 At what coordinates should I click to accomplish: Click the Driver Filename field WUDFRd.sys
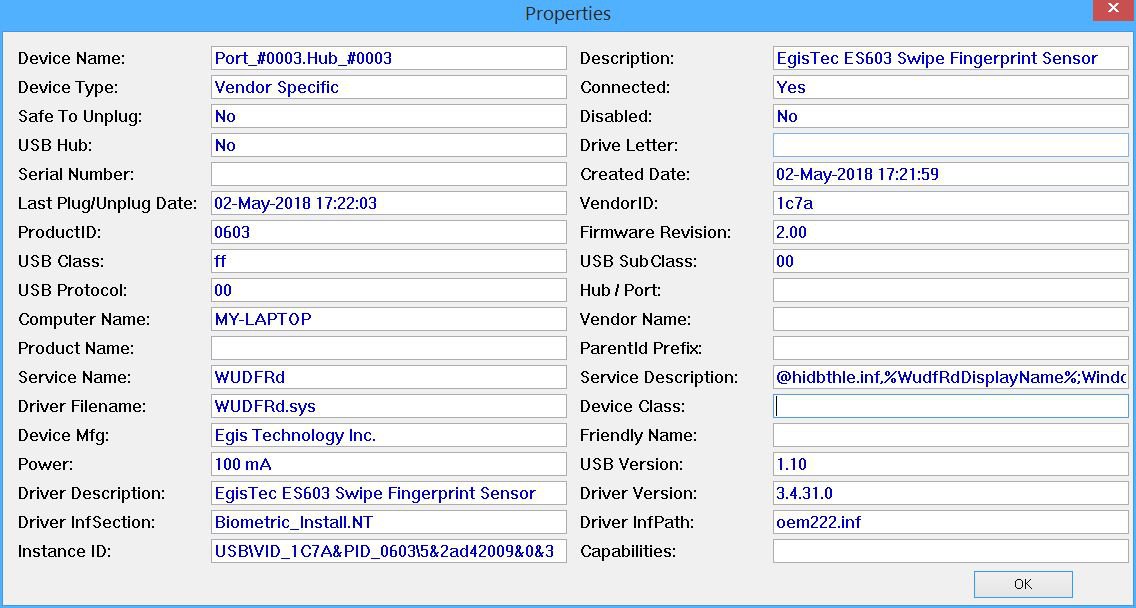(x=388, y=406)
